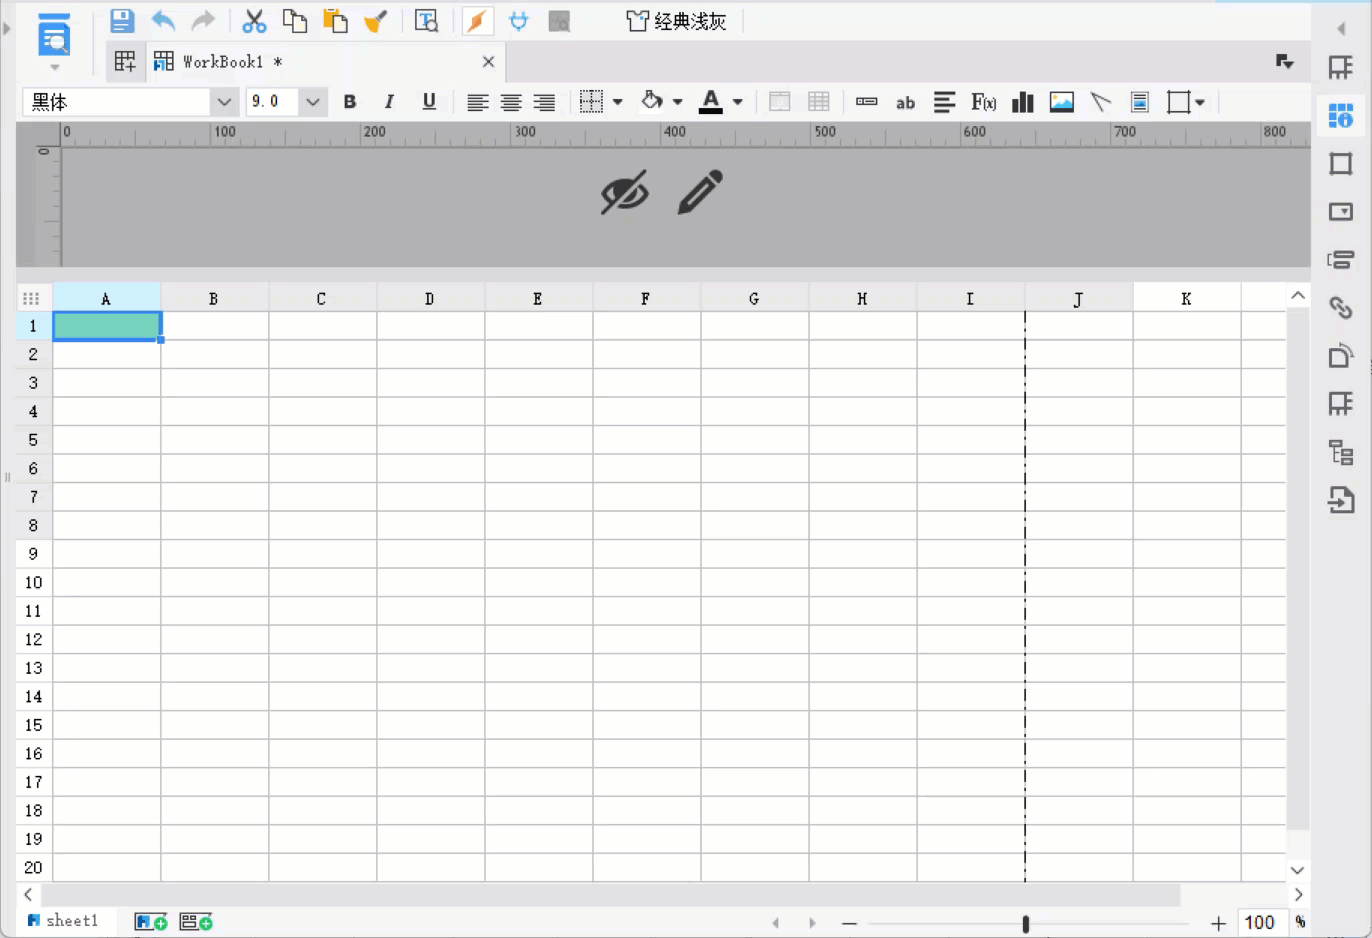Select row 17 header
The image size is (1372, 938).
[34, 782]
